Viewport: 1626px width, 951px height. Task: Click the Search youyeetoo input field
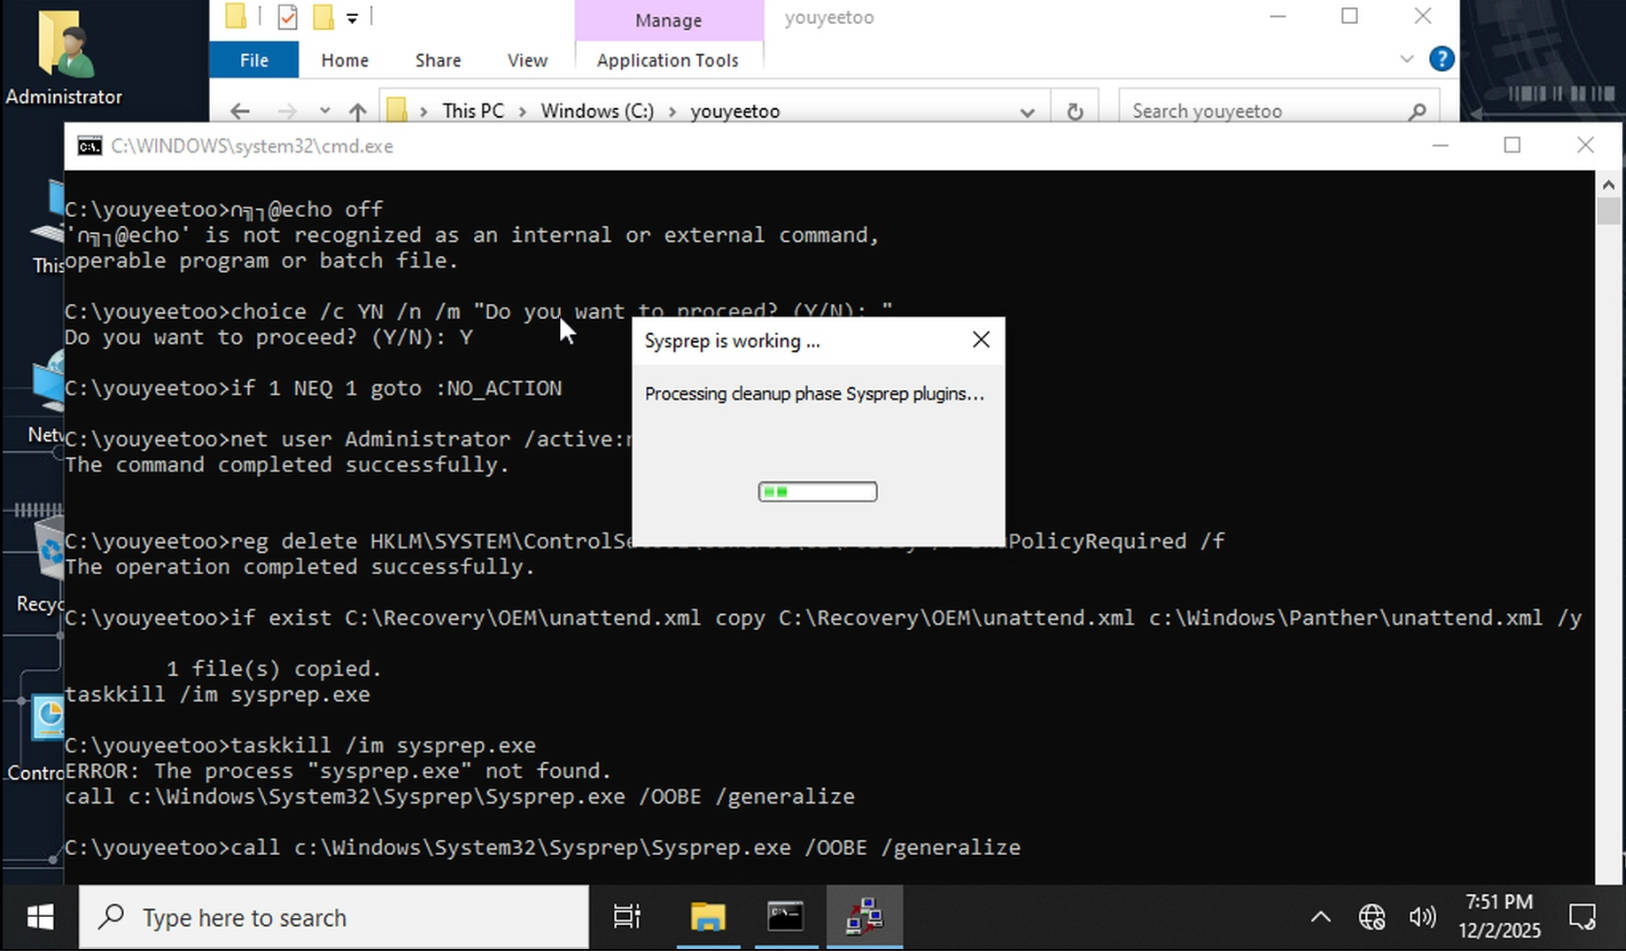click(1265, 111)
